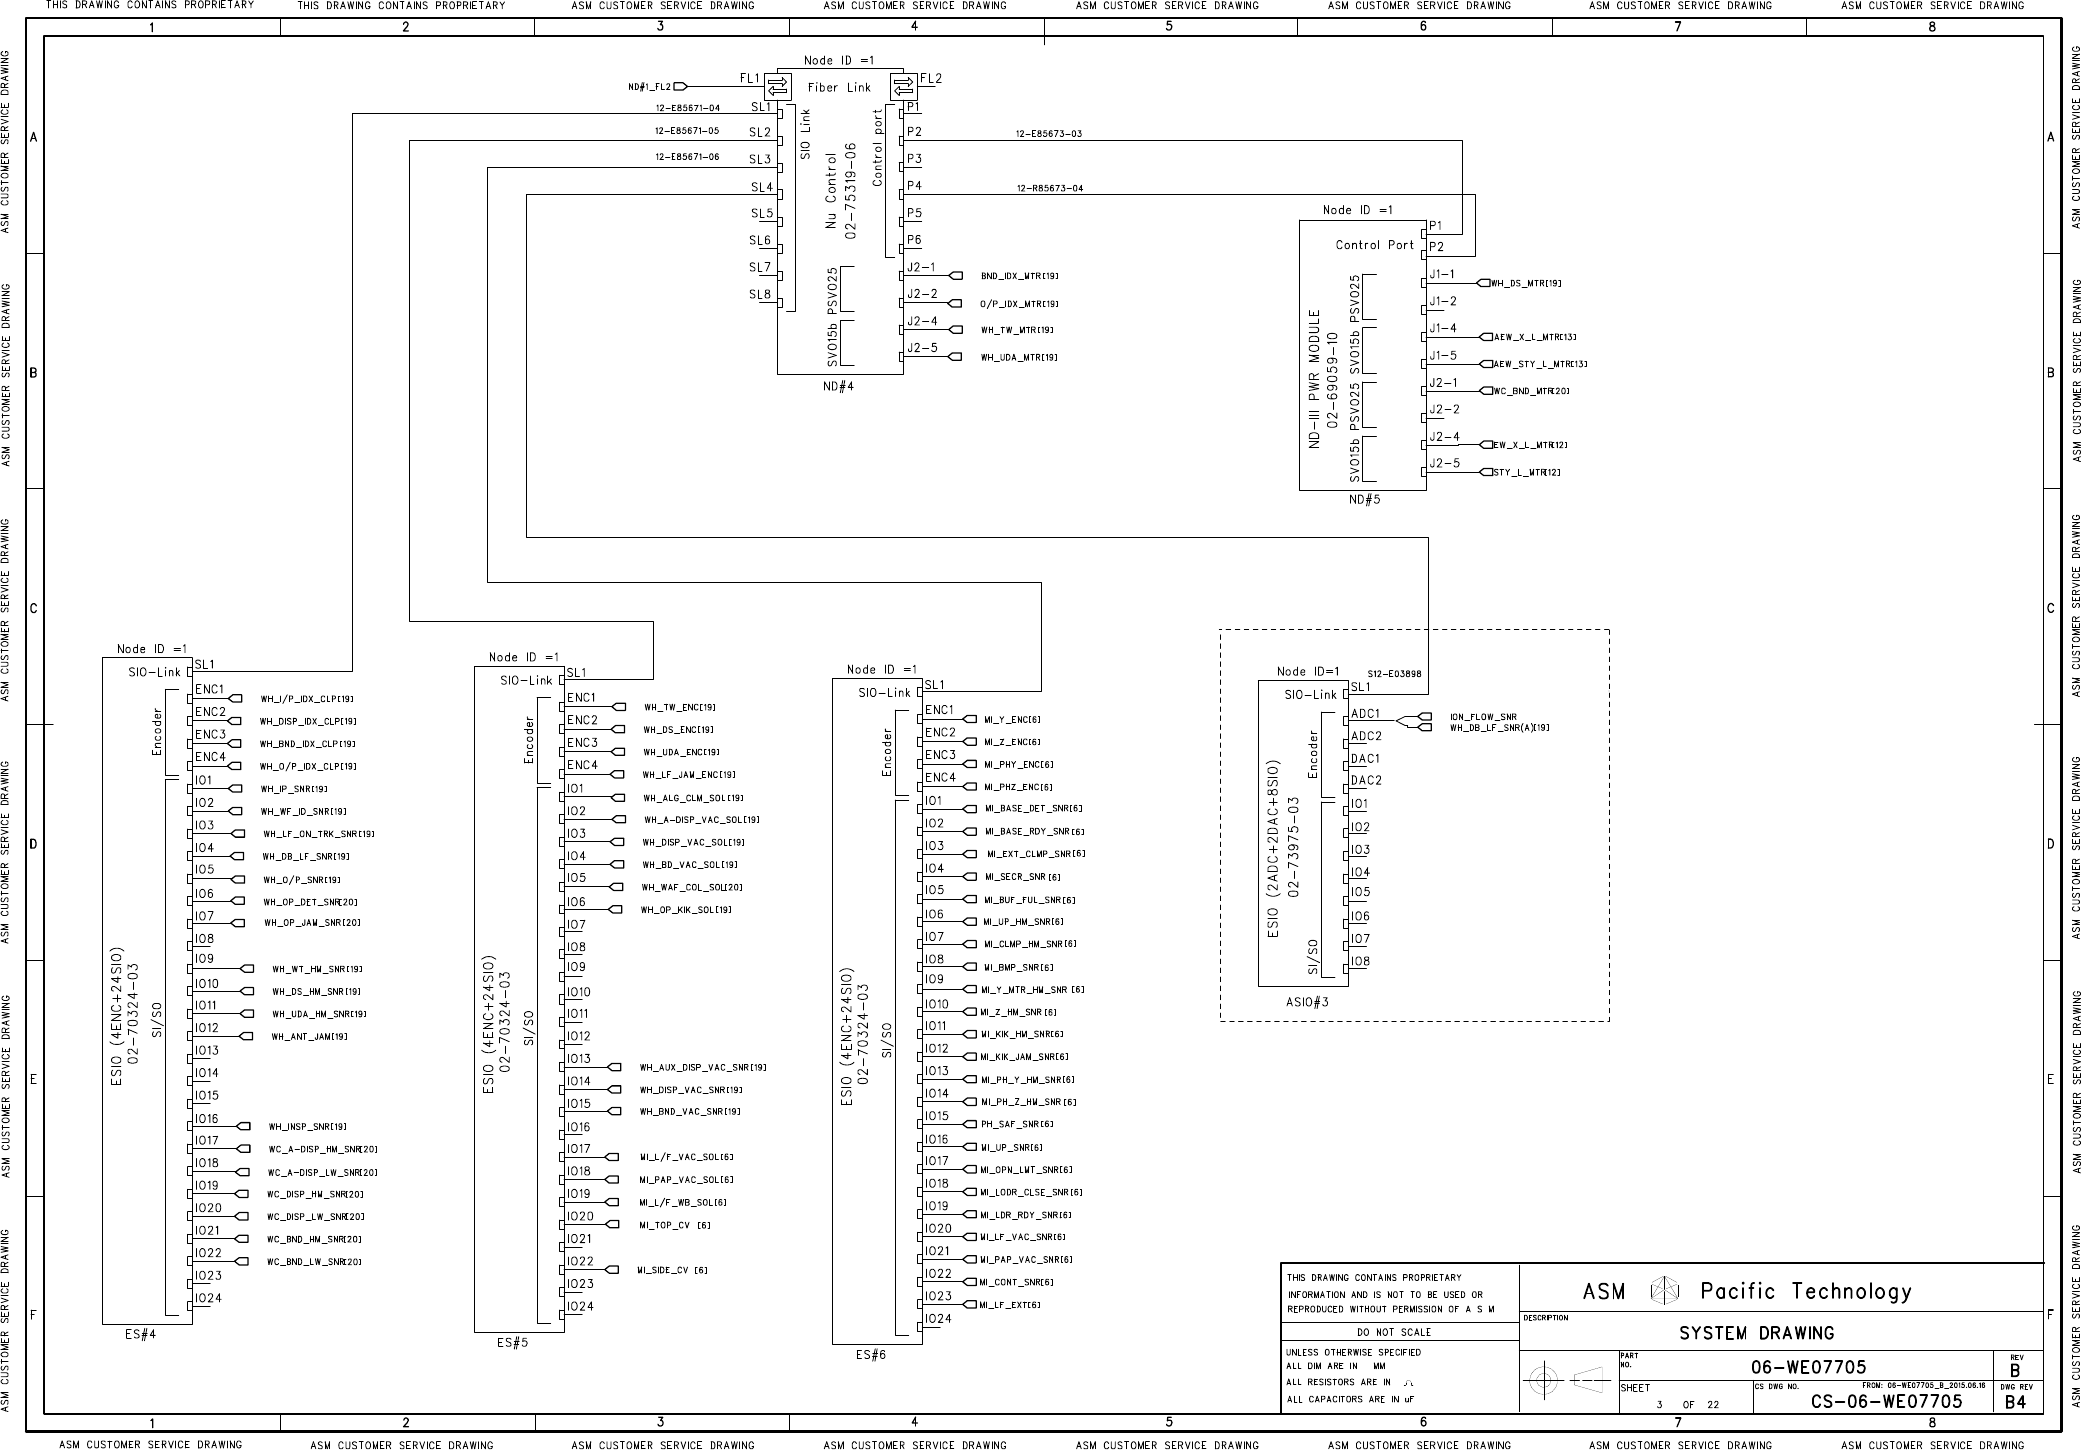
Task: Click the WH_TW_ENC[19] signal label
Action: (679, 707)
